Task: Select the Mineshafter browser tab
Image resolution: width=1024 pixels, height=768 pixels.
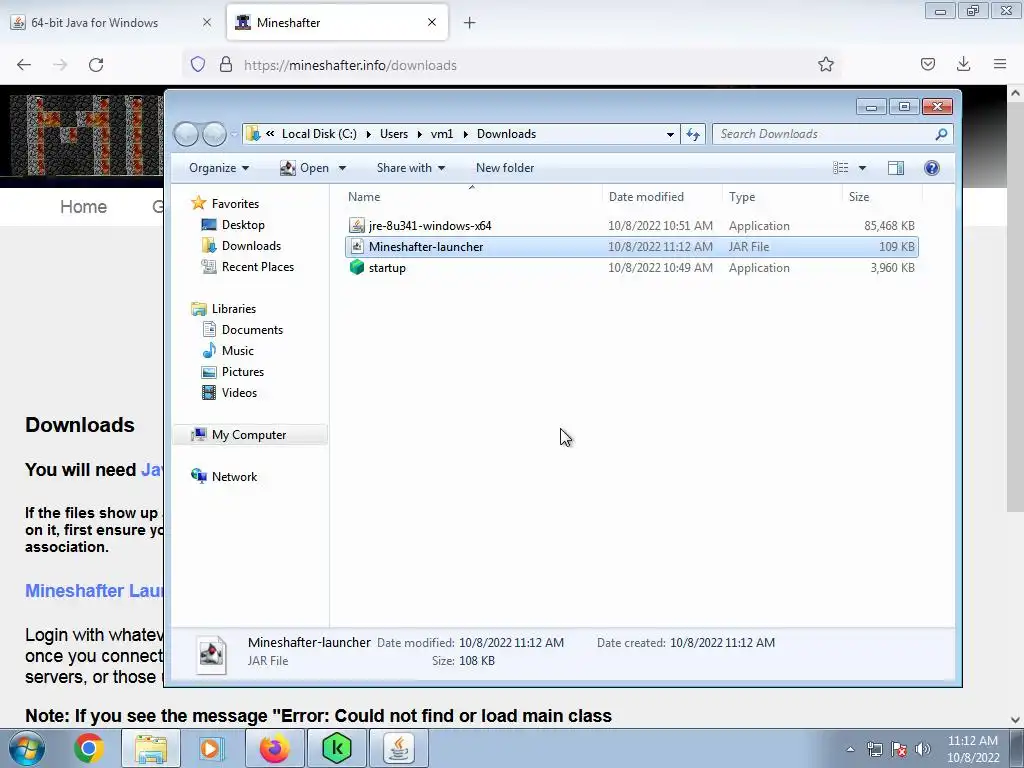Action: (x=337, y=22)
